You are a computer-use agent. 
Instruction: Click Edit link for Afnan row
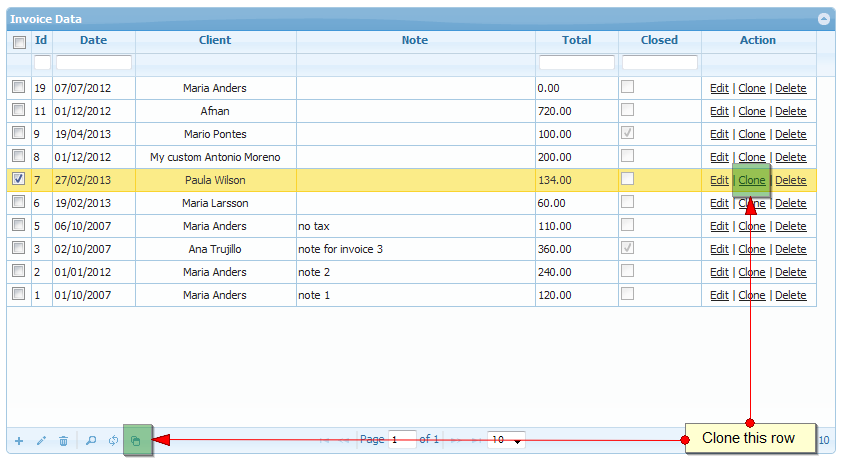pos(719,111)
